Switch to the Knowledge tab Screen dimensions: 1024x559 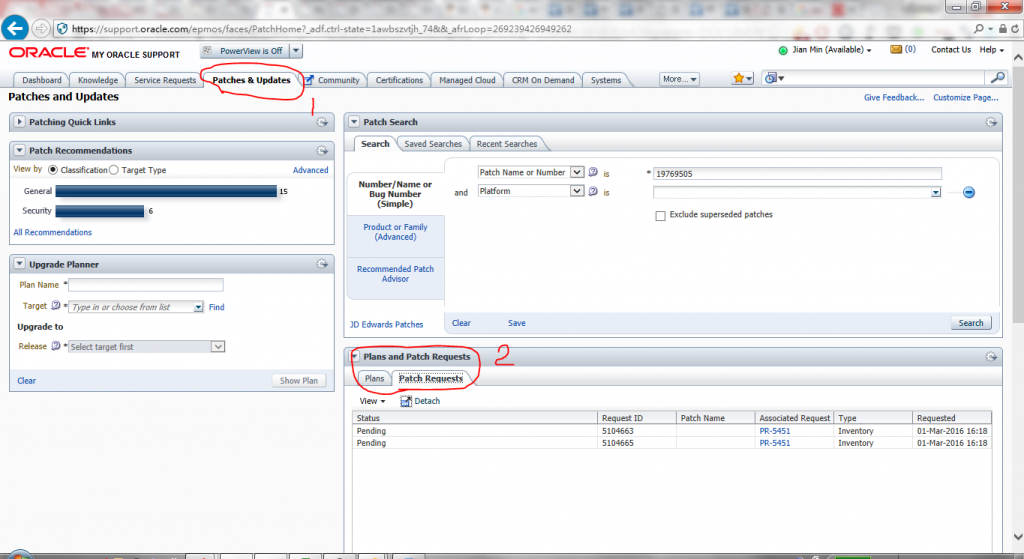[x=98, y=80]
